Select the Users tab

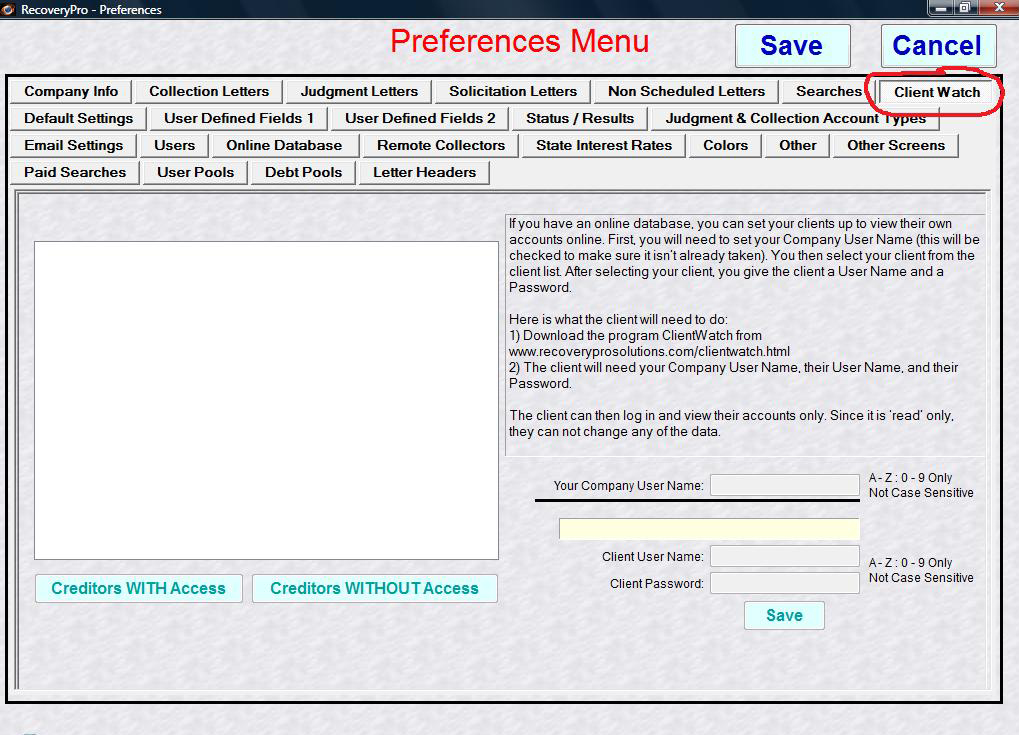[x=174, y=146]
